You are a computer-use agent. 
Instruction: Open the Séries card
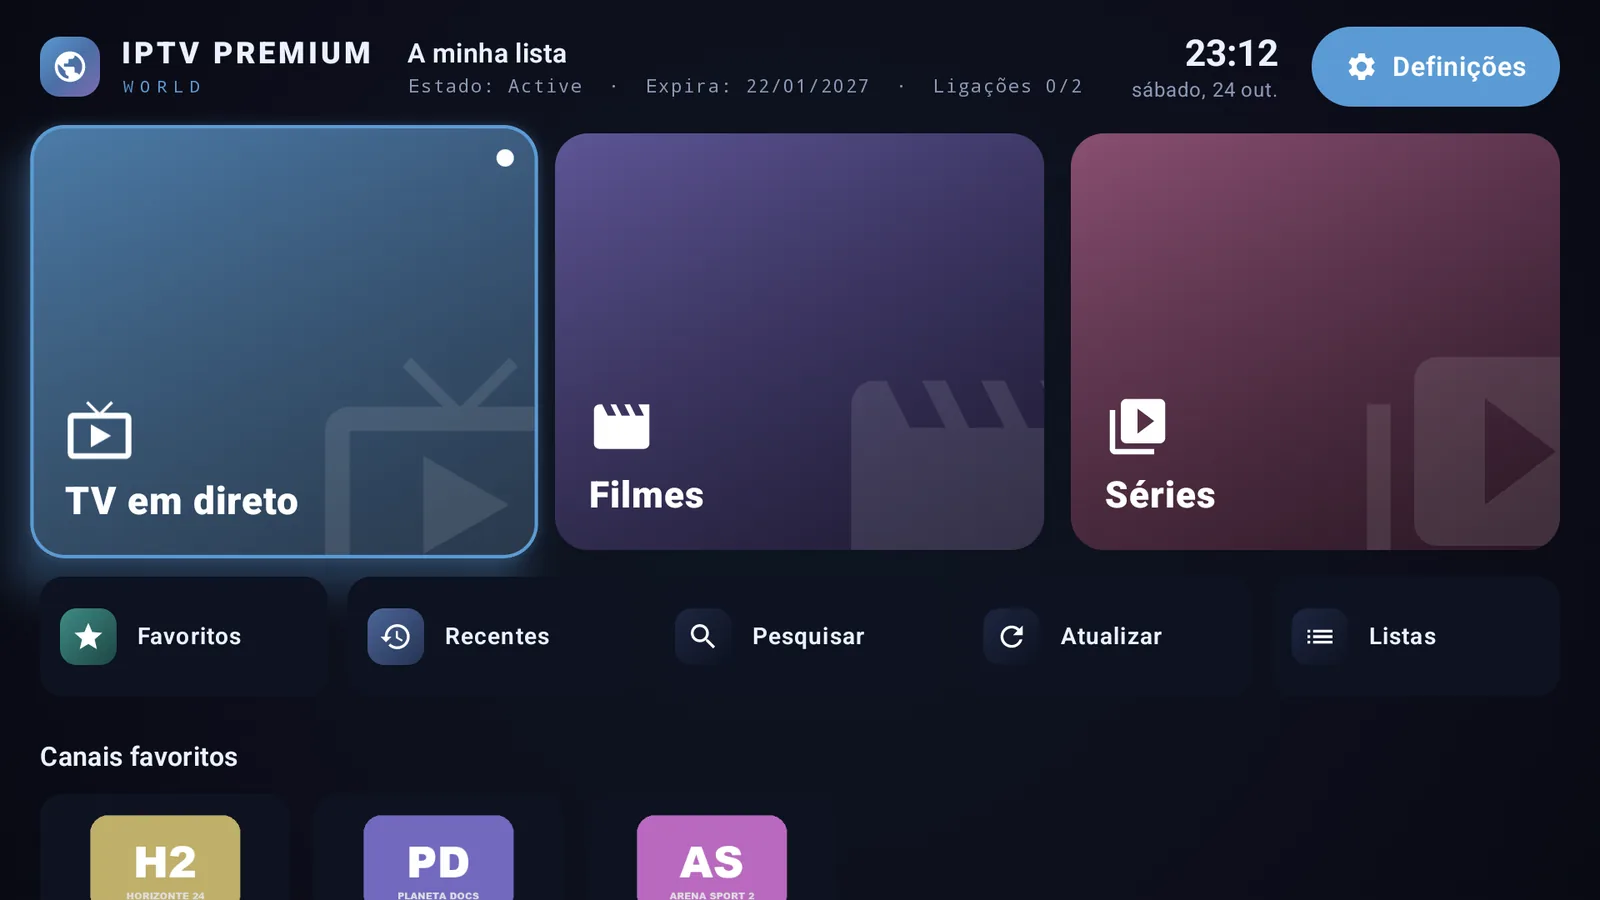coord(1315,341)
